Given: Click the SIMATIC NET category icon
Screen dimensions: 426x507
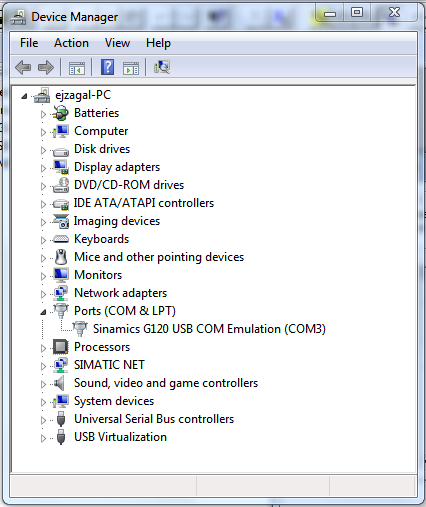Looking at the screenshot, I should (61, 365).
